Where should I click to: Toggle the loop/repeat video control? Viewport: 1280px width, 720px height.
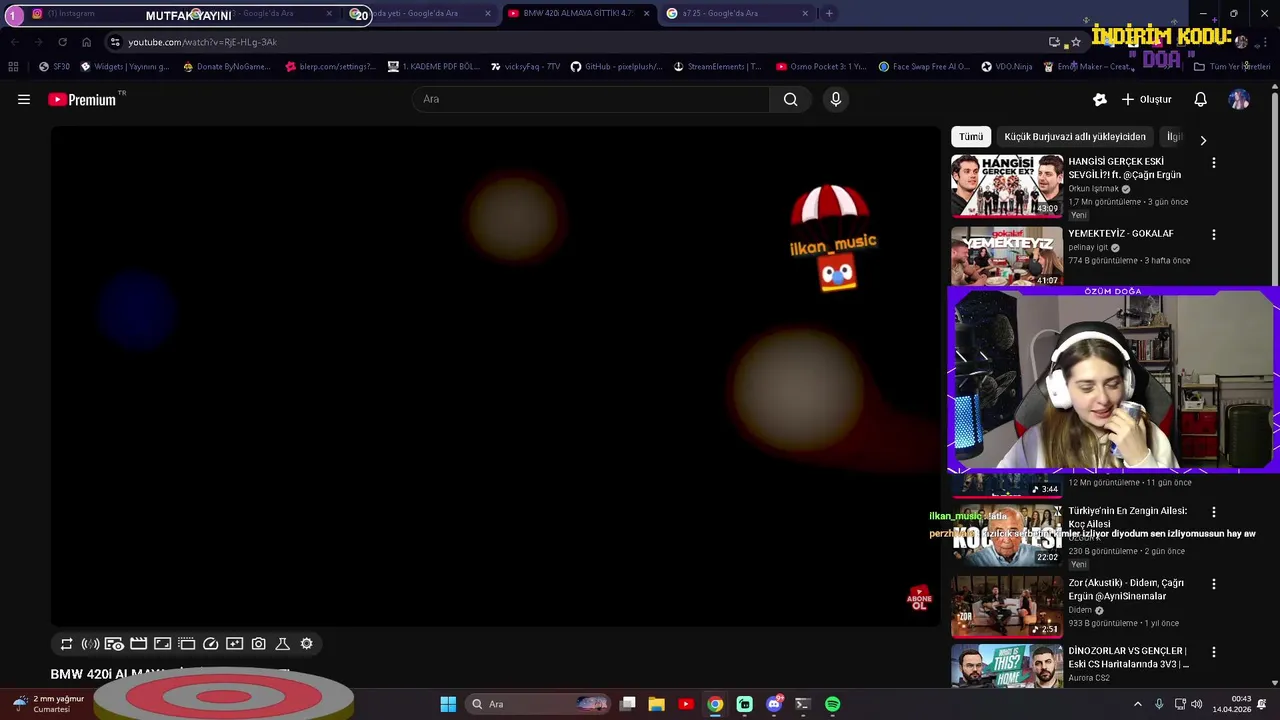click(66, 644)
